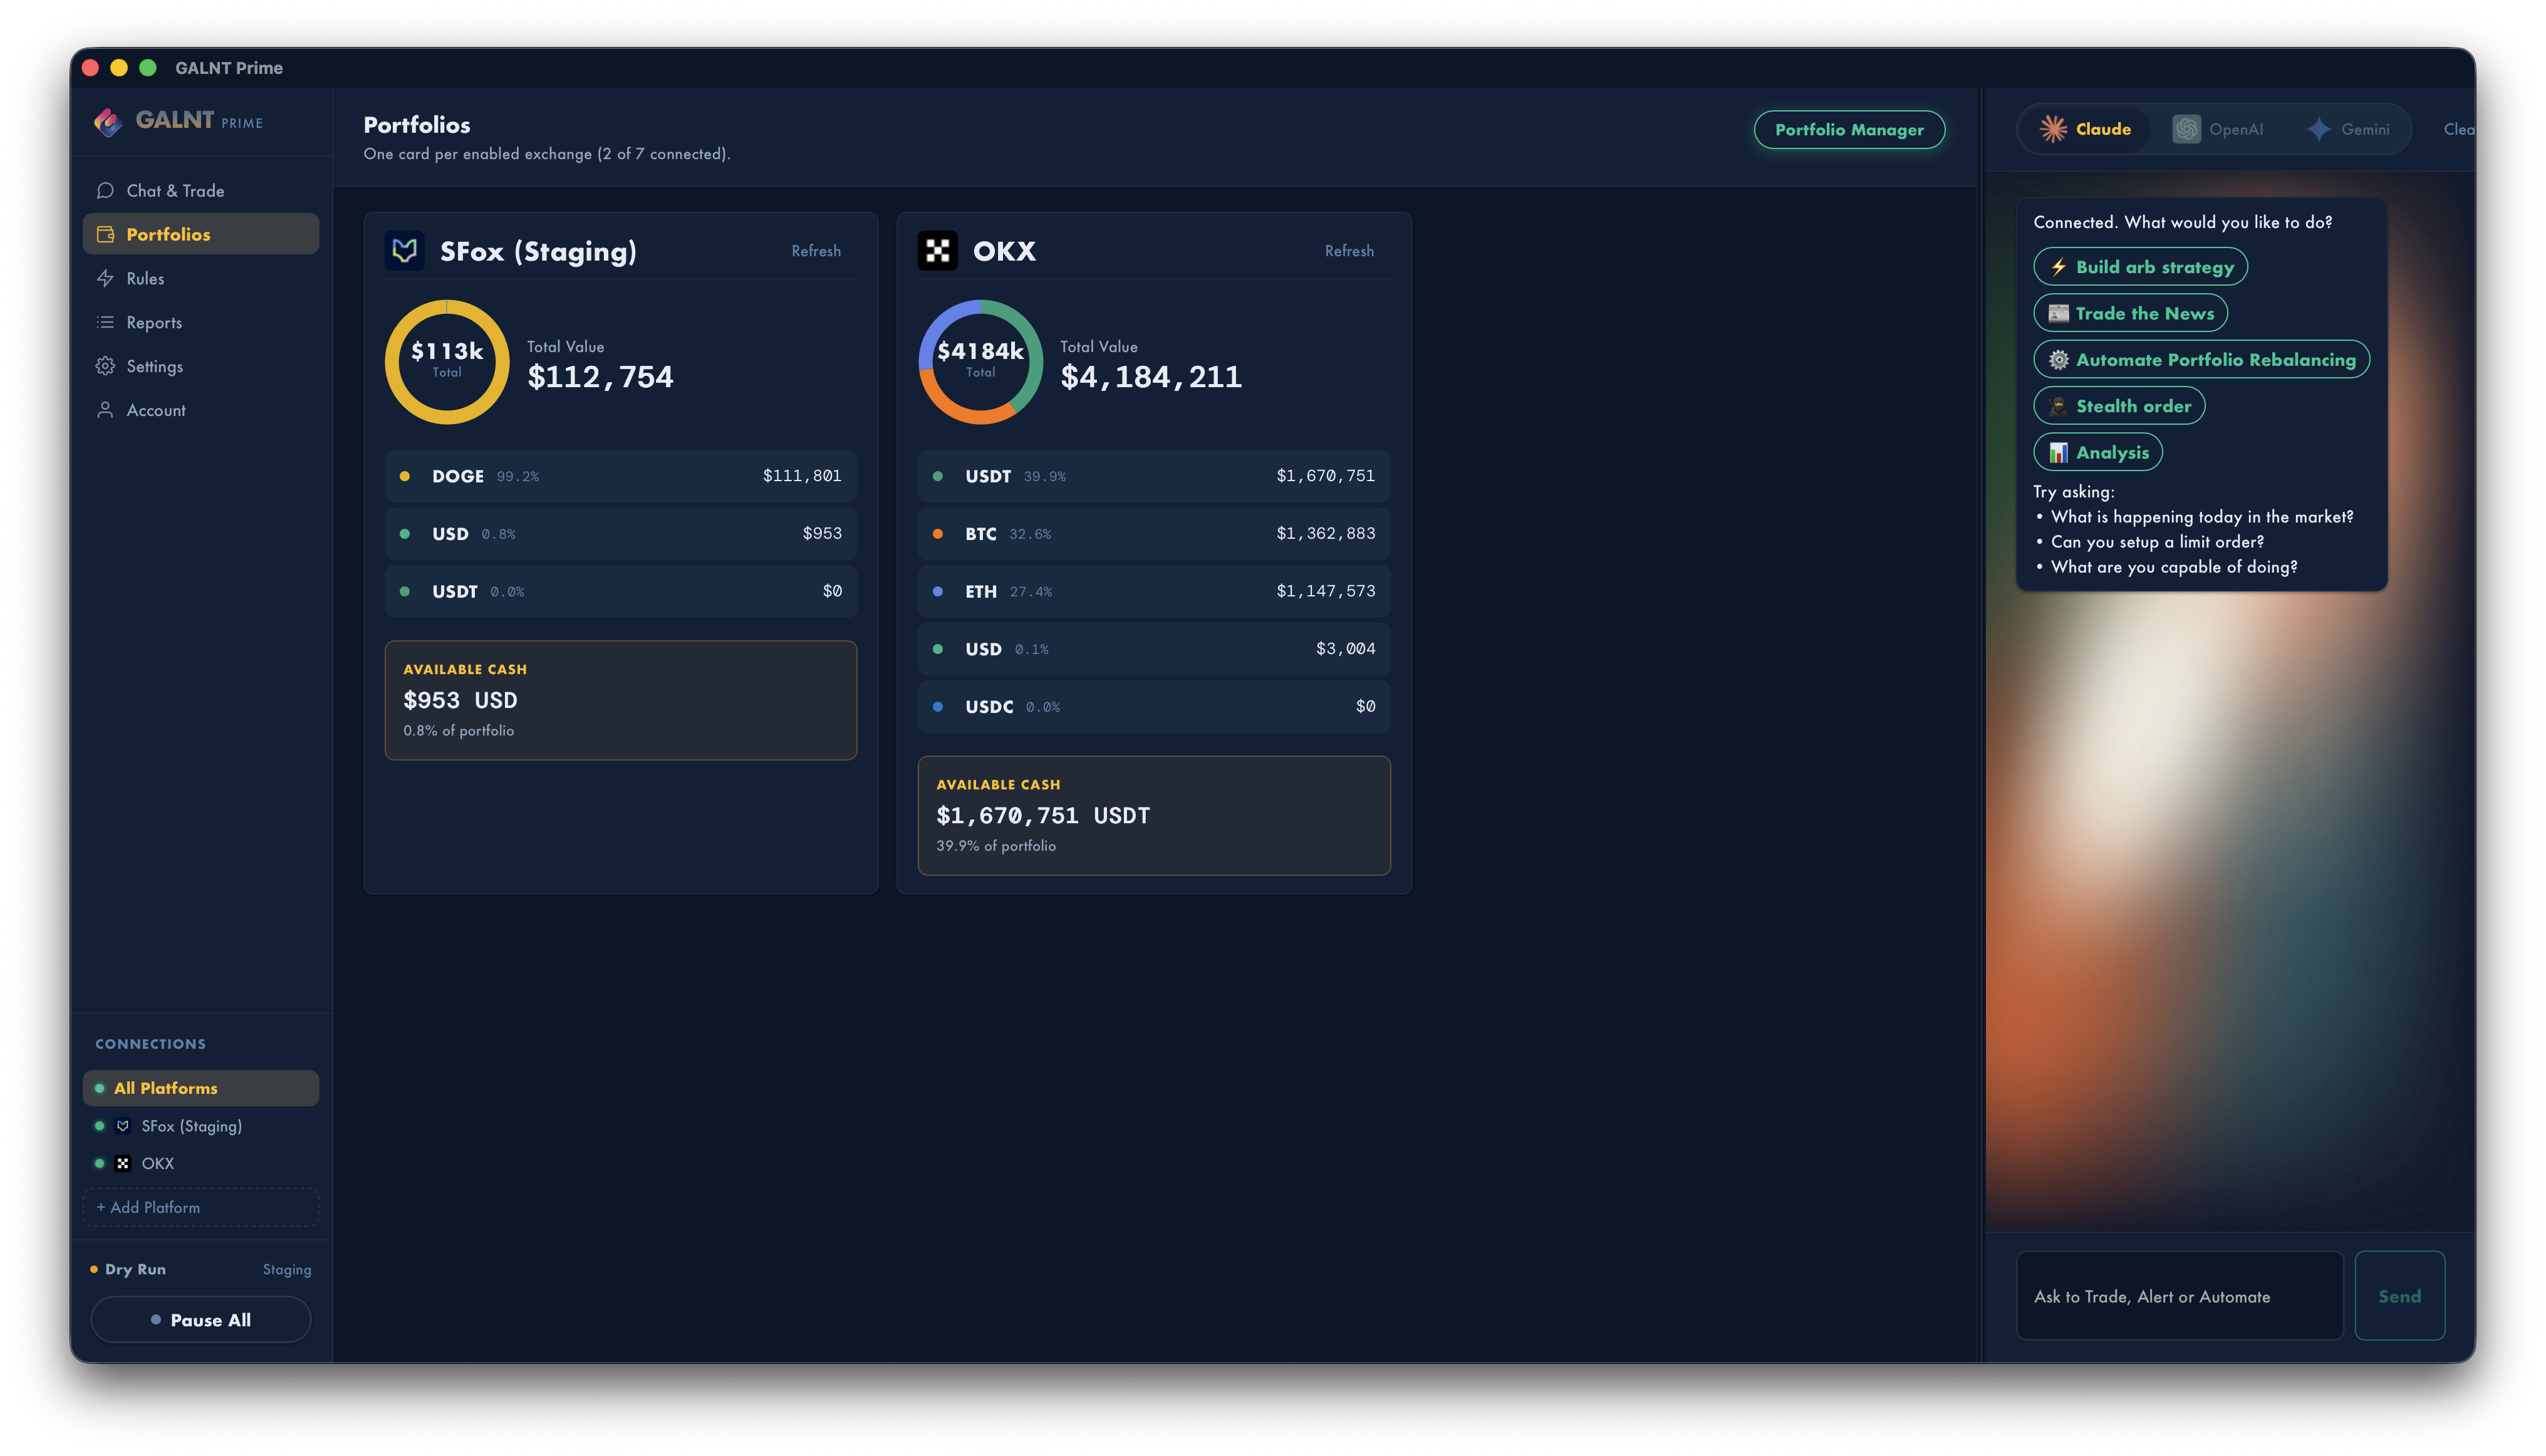Refresh the SFox (Staging) portfolio
The width and height of the screenshot is (2546, 1456).
816,251
